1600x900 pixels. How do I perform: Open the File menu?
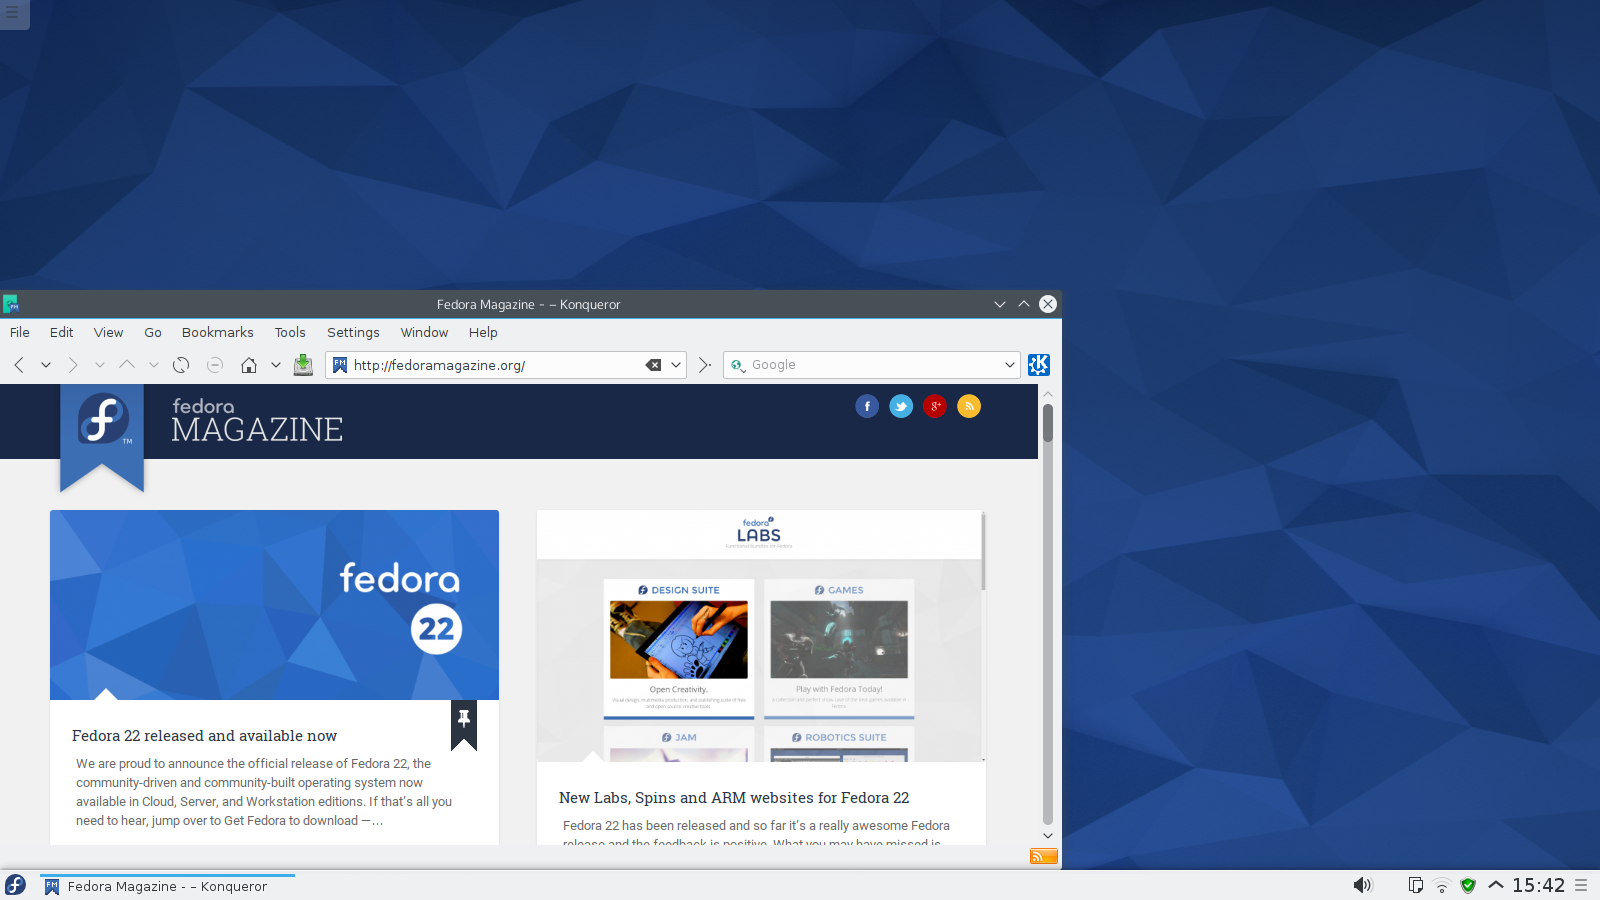tap(20, 332)
